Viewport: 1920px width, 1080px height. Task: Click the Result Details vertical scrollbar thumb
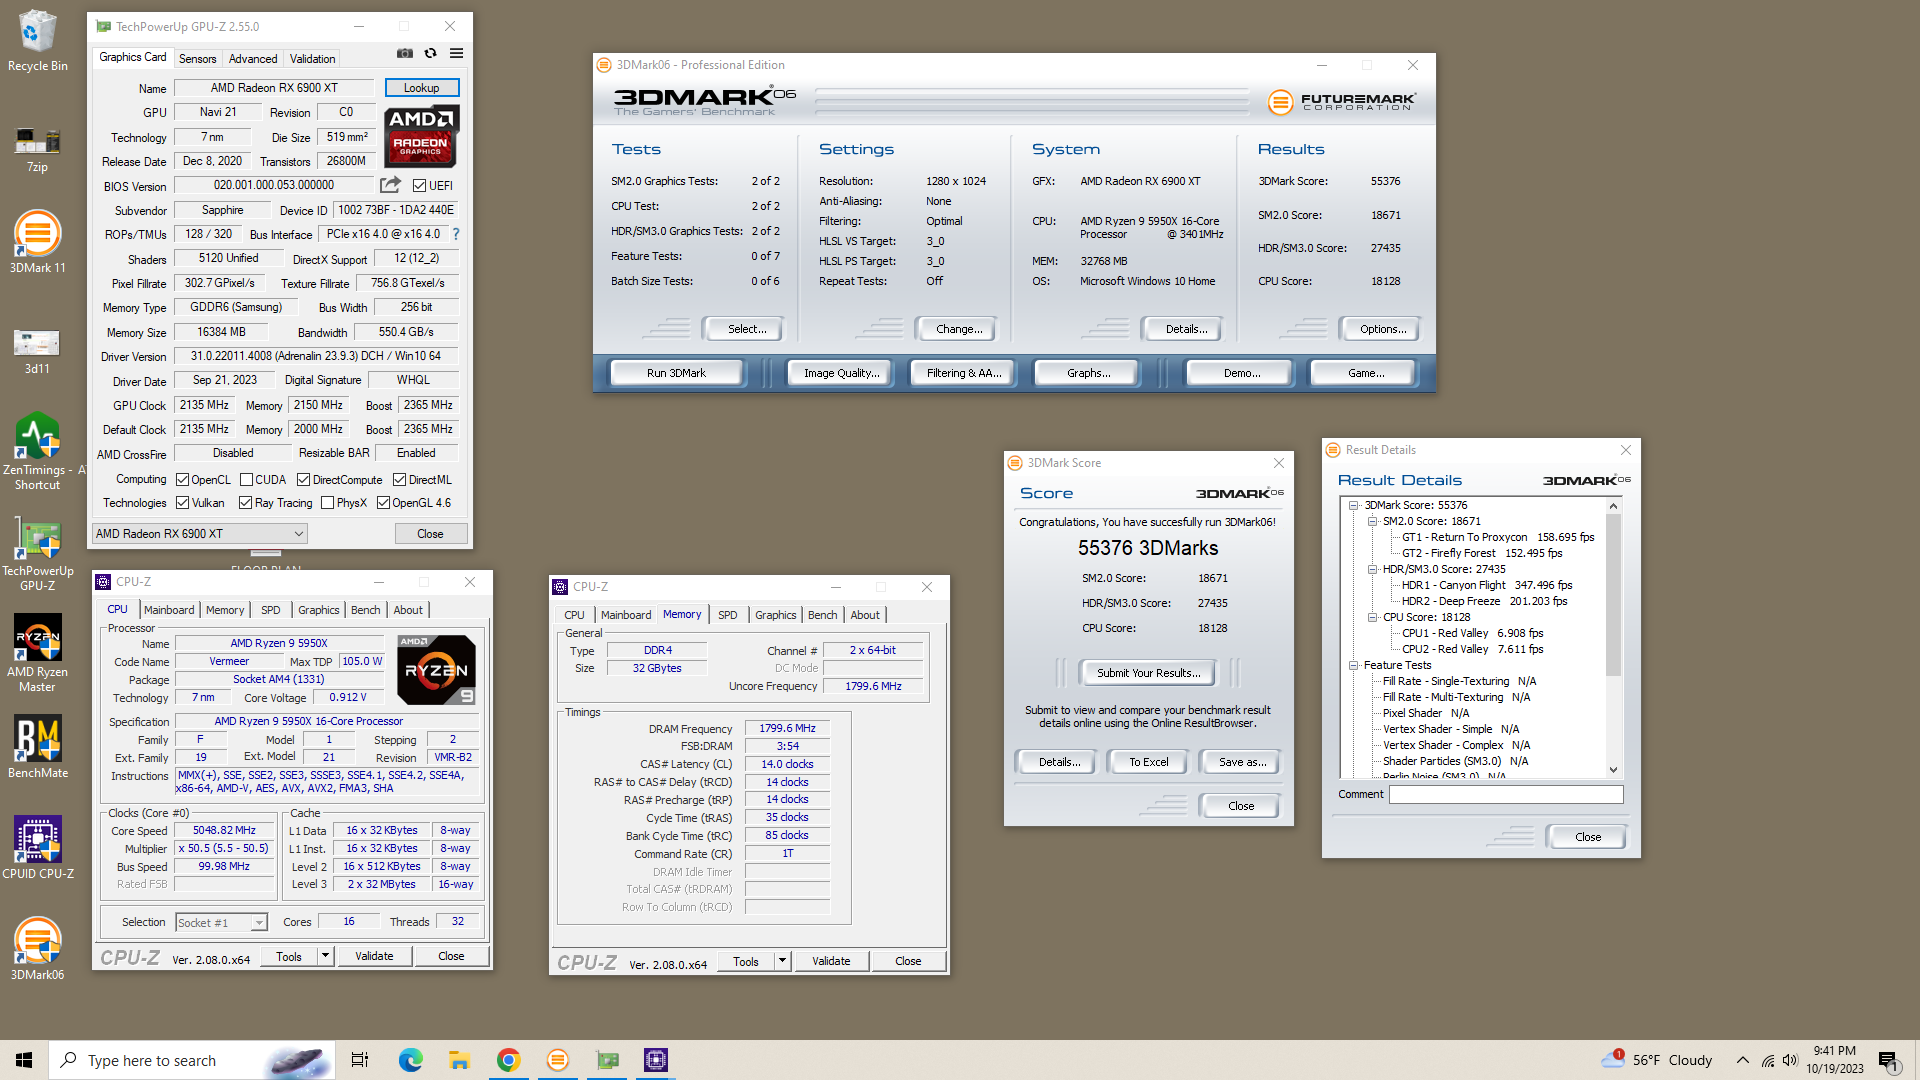(1613, 595)
